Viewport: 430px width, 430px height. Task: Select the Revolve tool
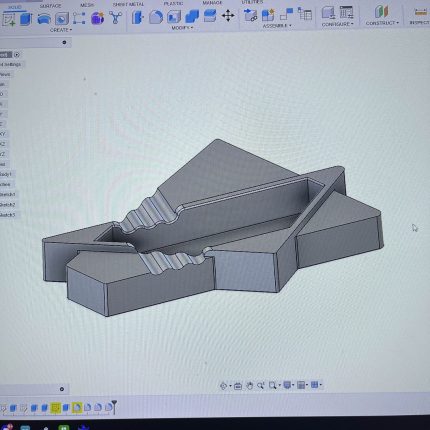point(44,19)
